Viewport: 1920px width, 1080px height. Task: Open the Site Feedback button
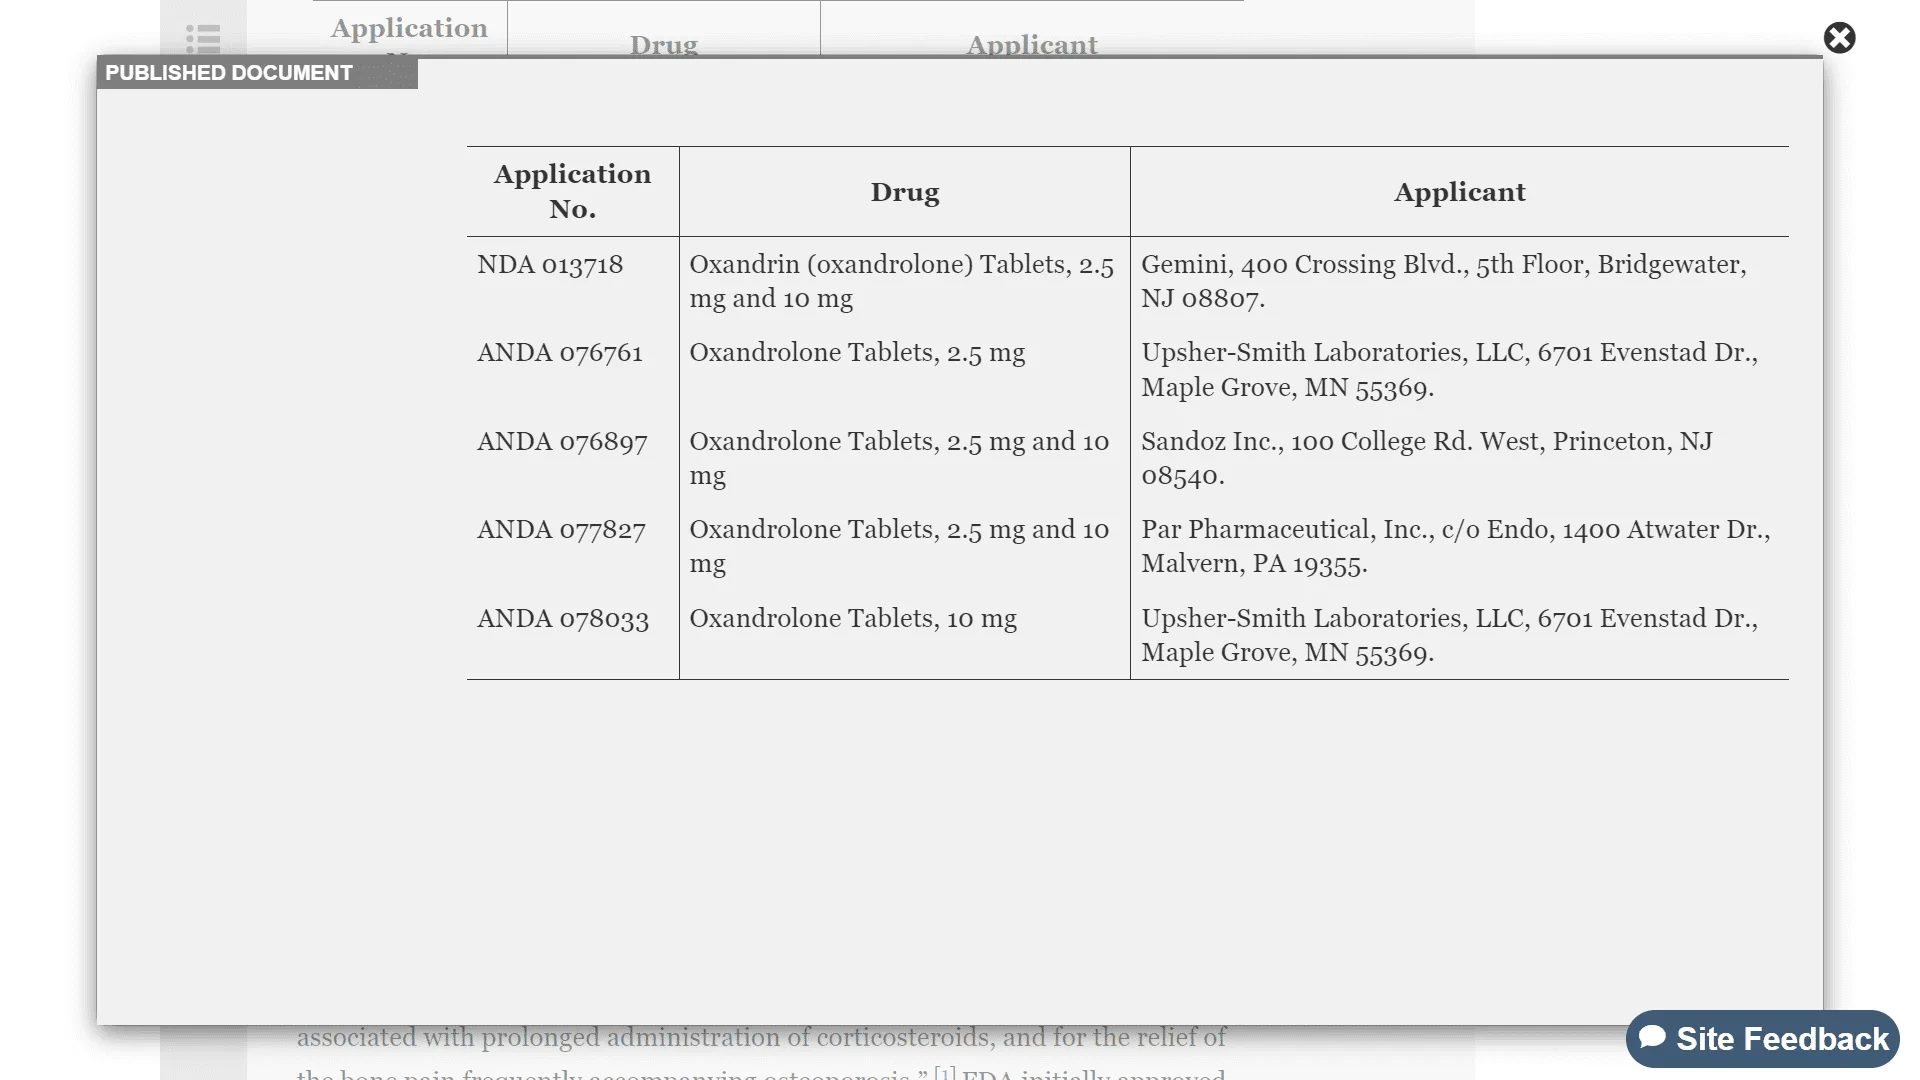[x=1763, y=1039]
